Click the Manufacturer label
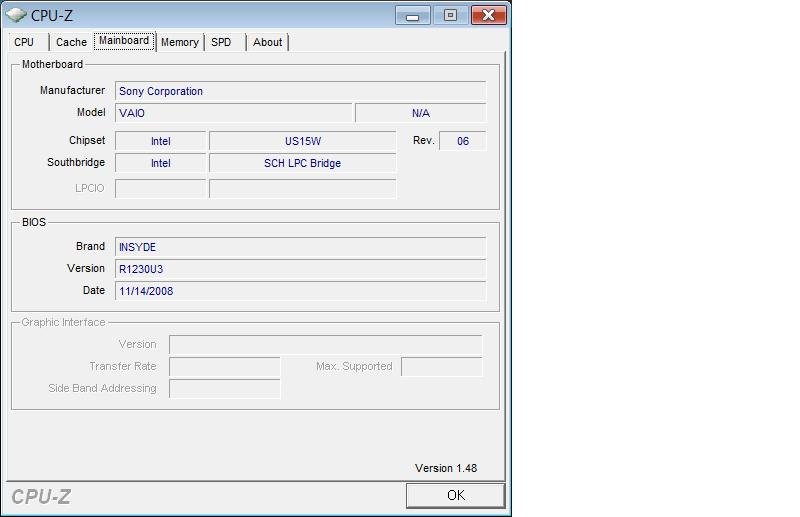Image resolution: width=800 pixels, height=517 pixels. (x=72, y=90)
